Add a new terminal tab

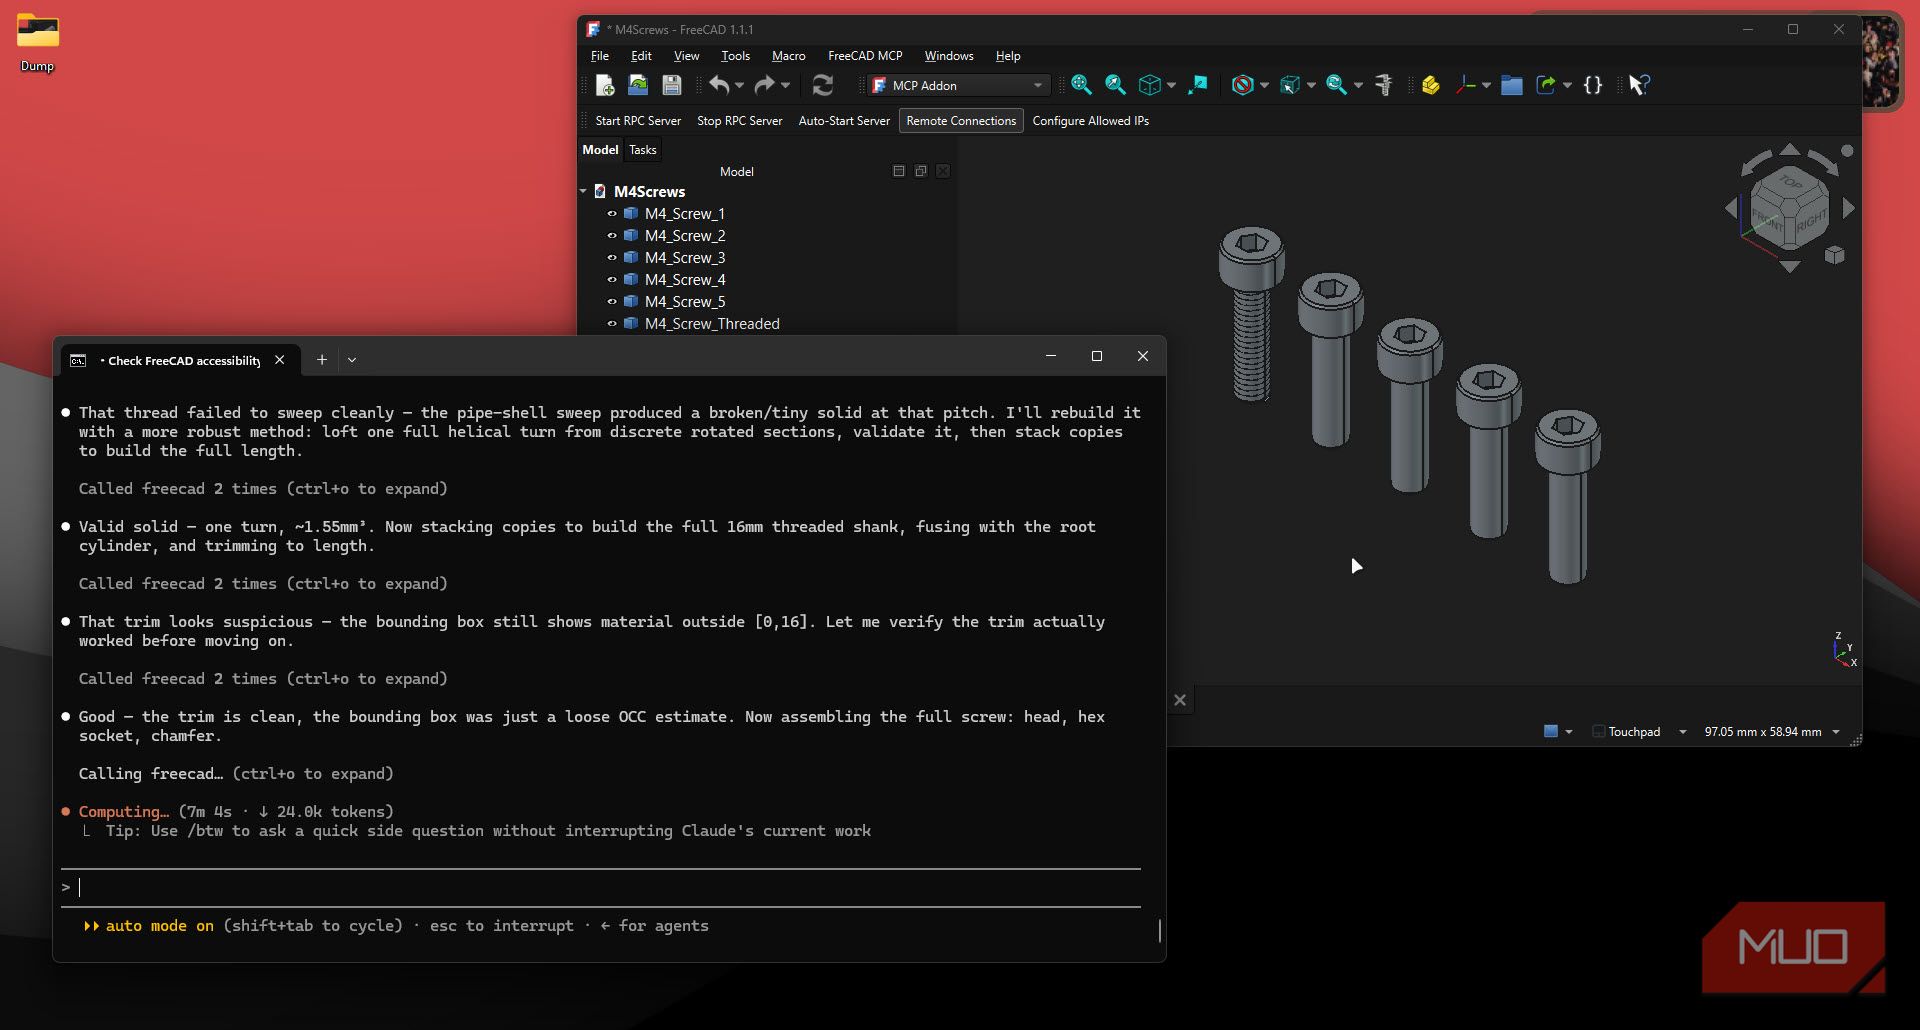[x=322, y=360]
